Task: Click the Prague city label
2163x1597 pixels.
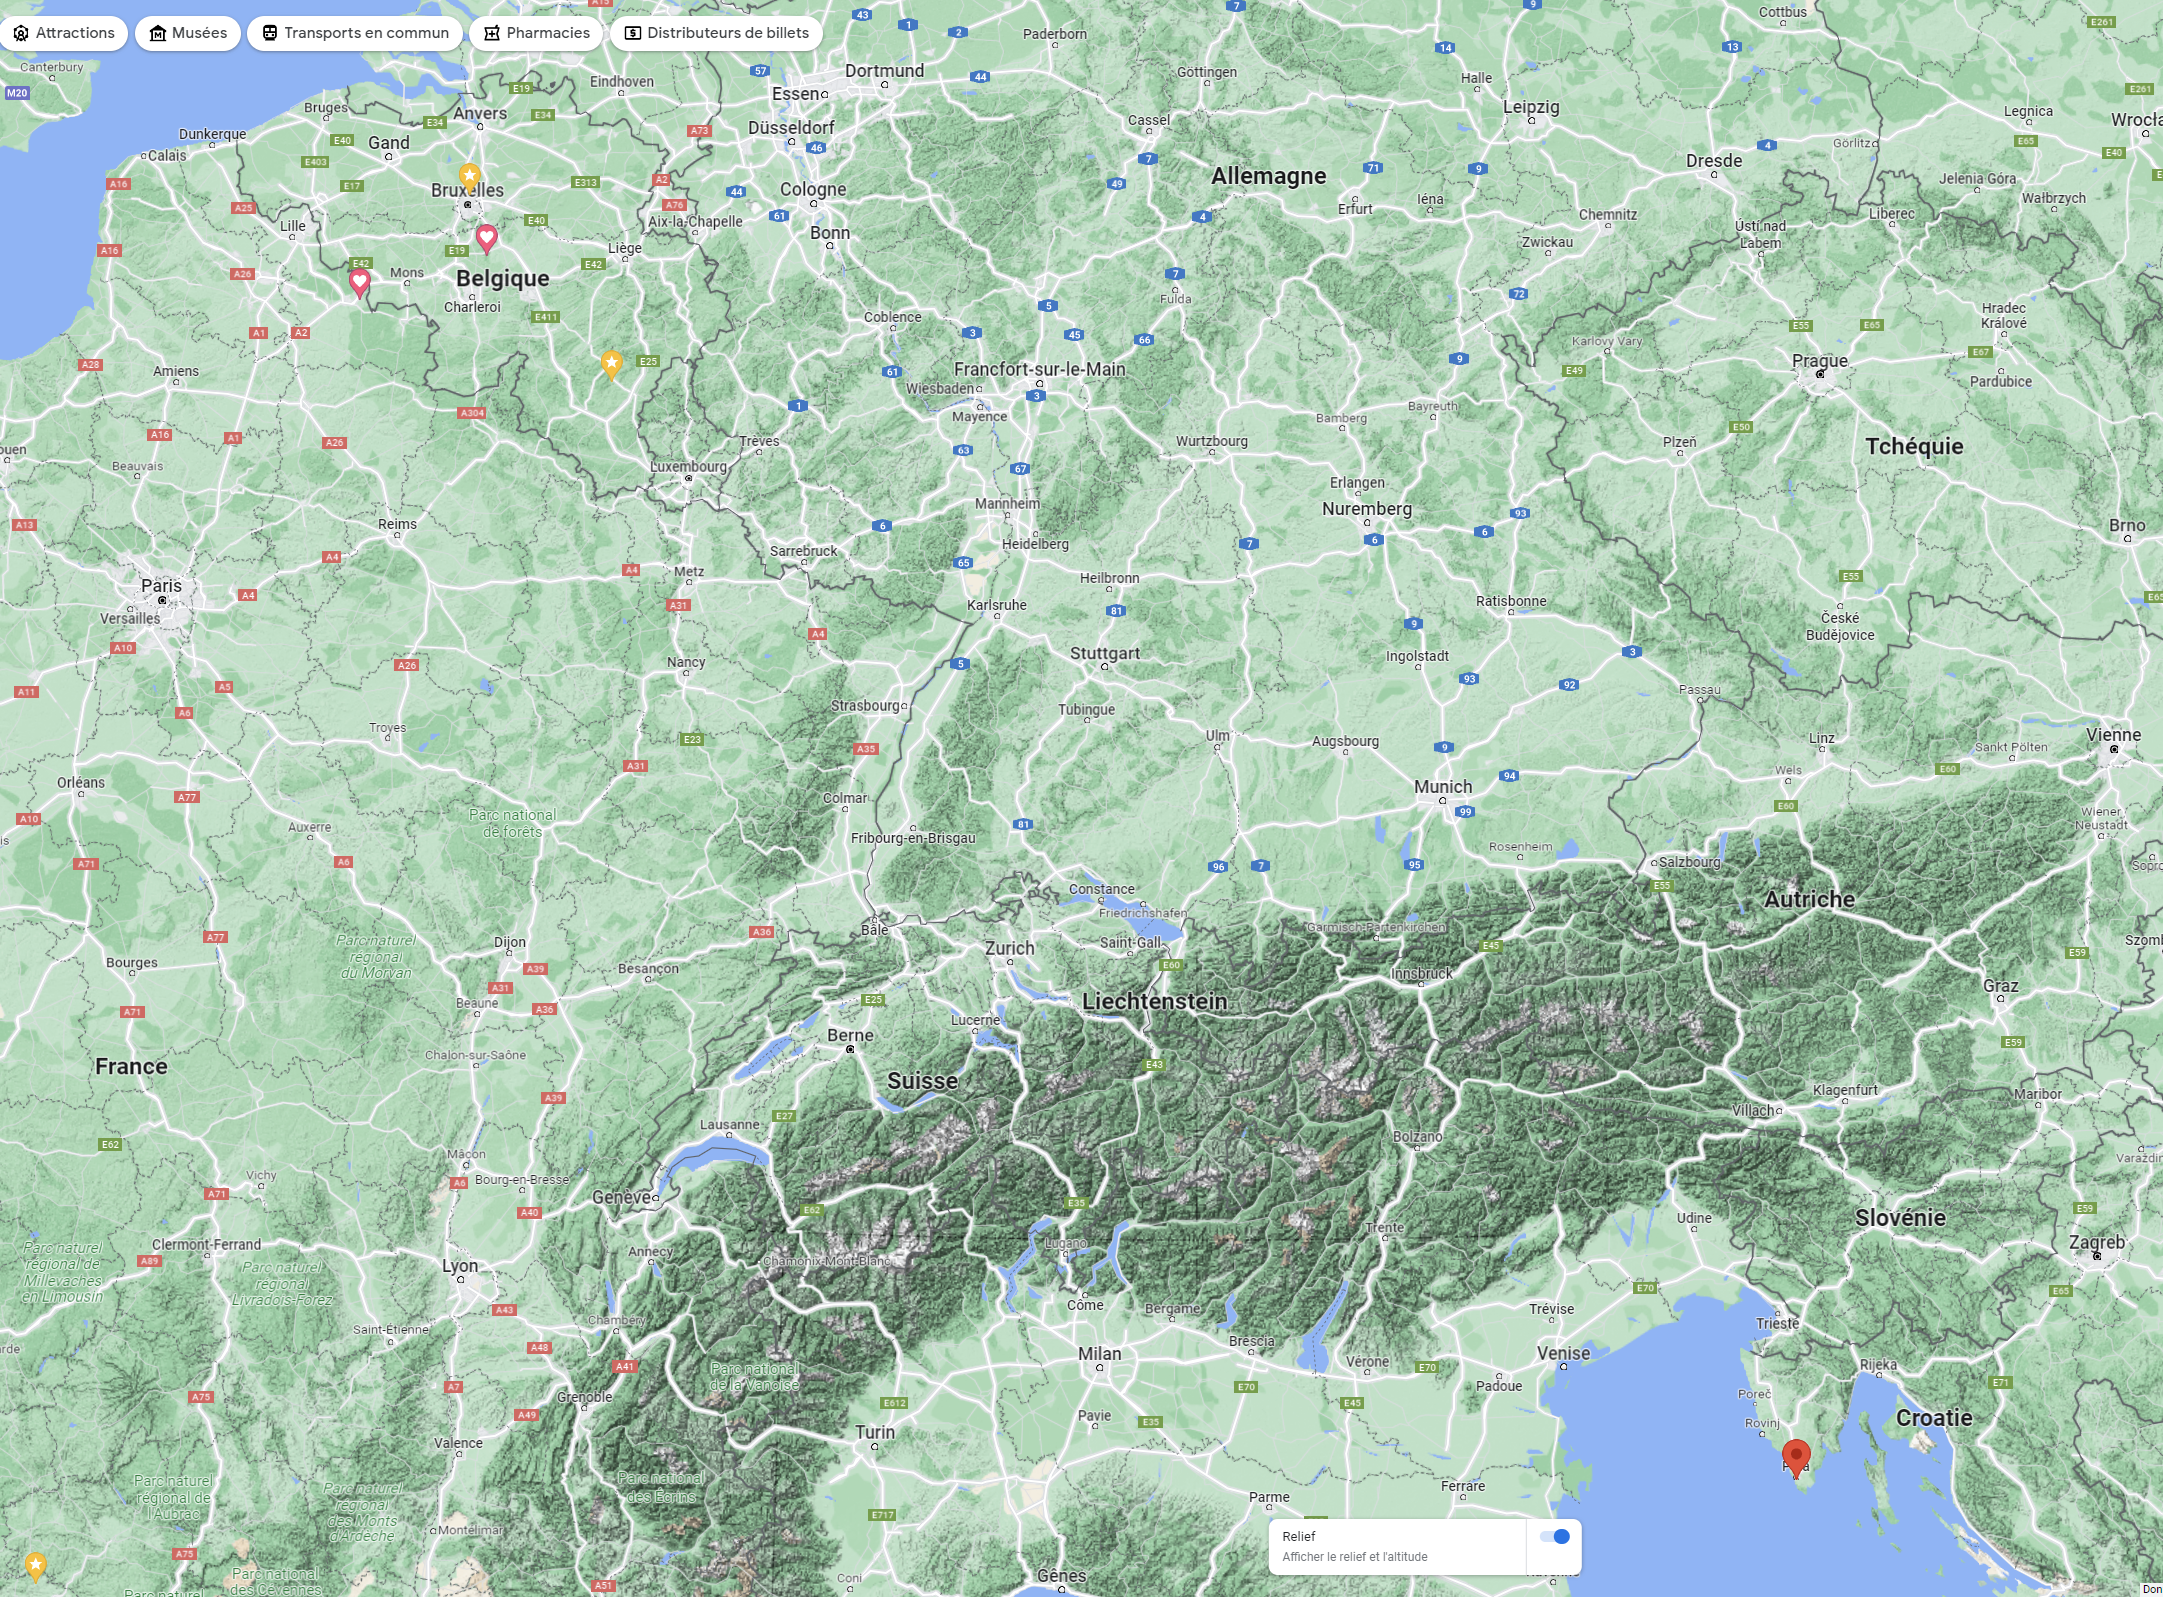Action: (1819, 360)
